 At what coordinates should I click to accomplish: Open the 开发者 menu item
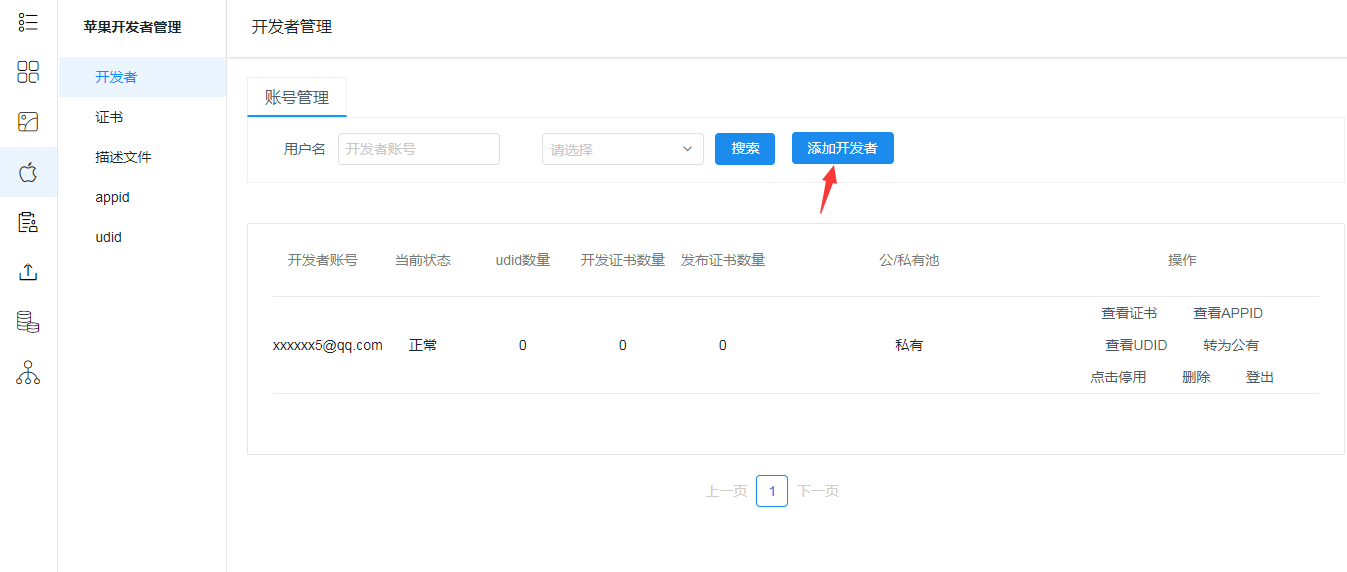(142, 77)
